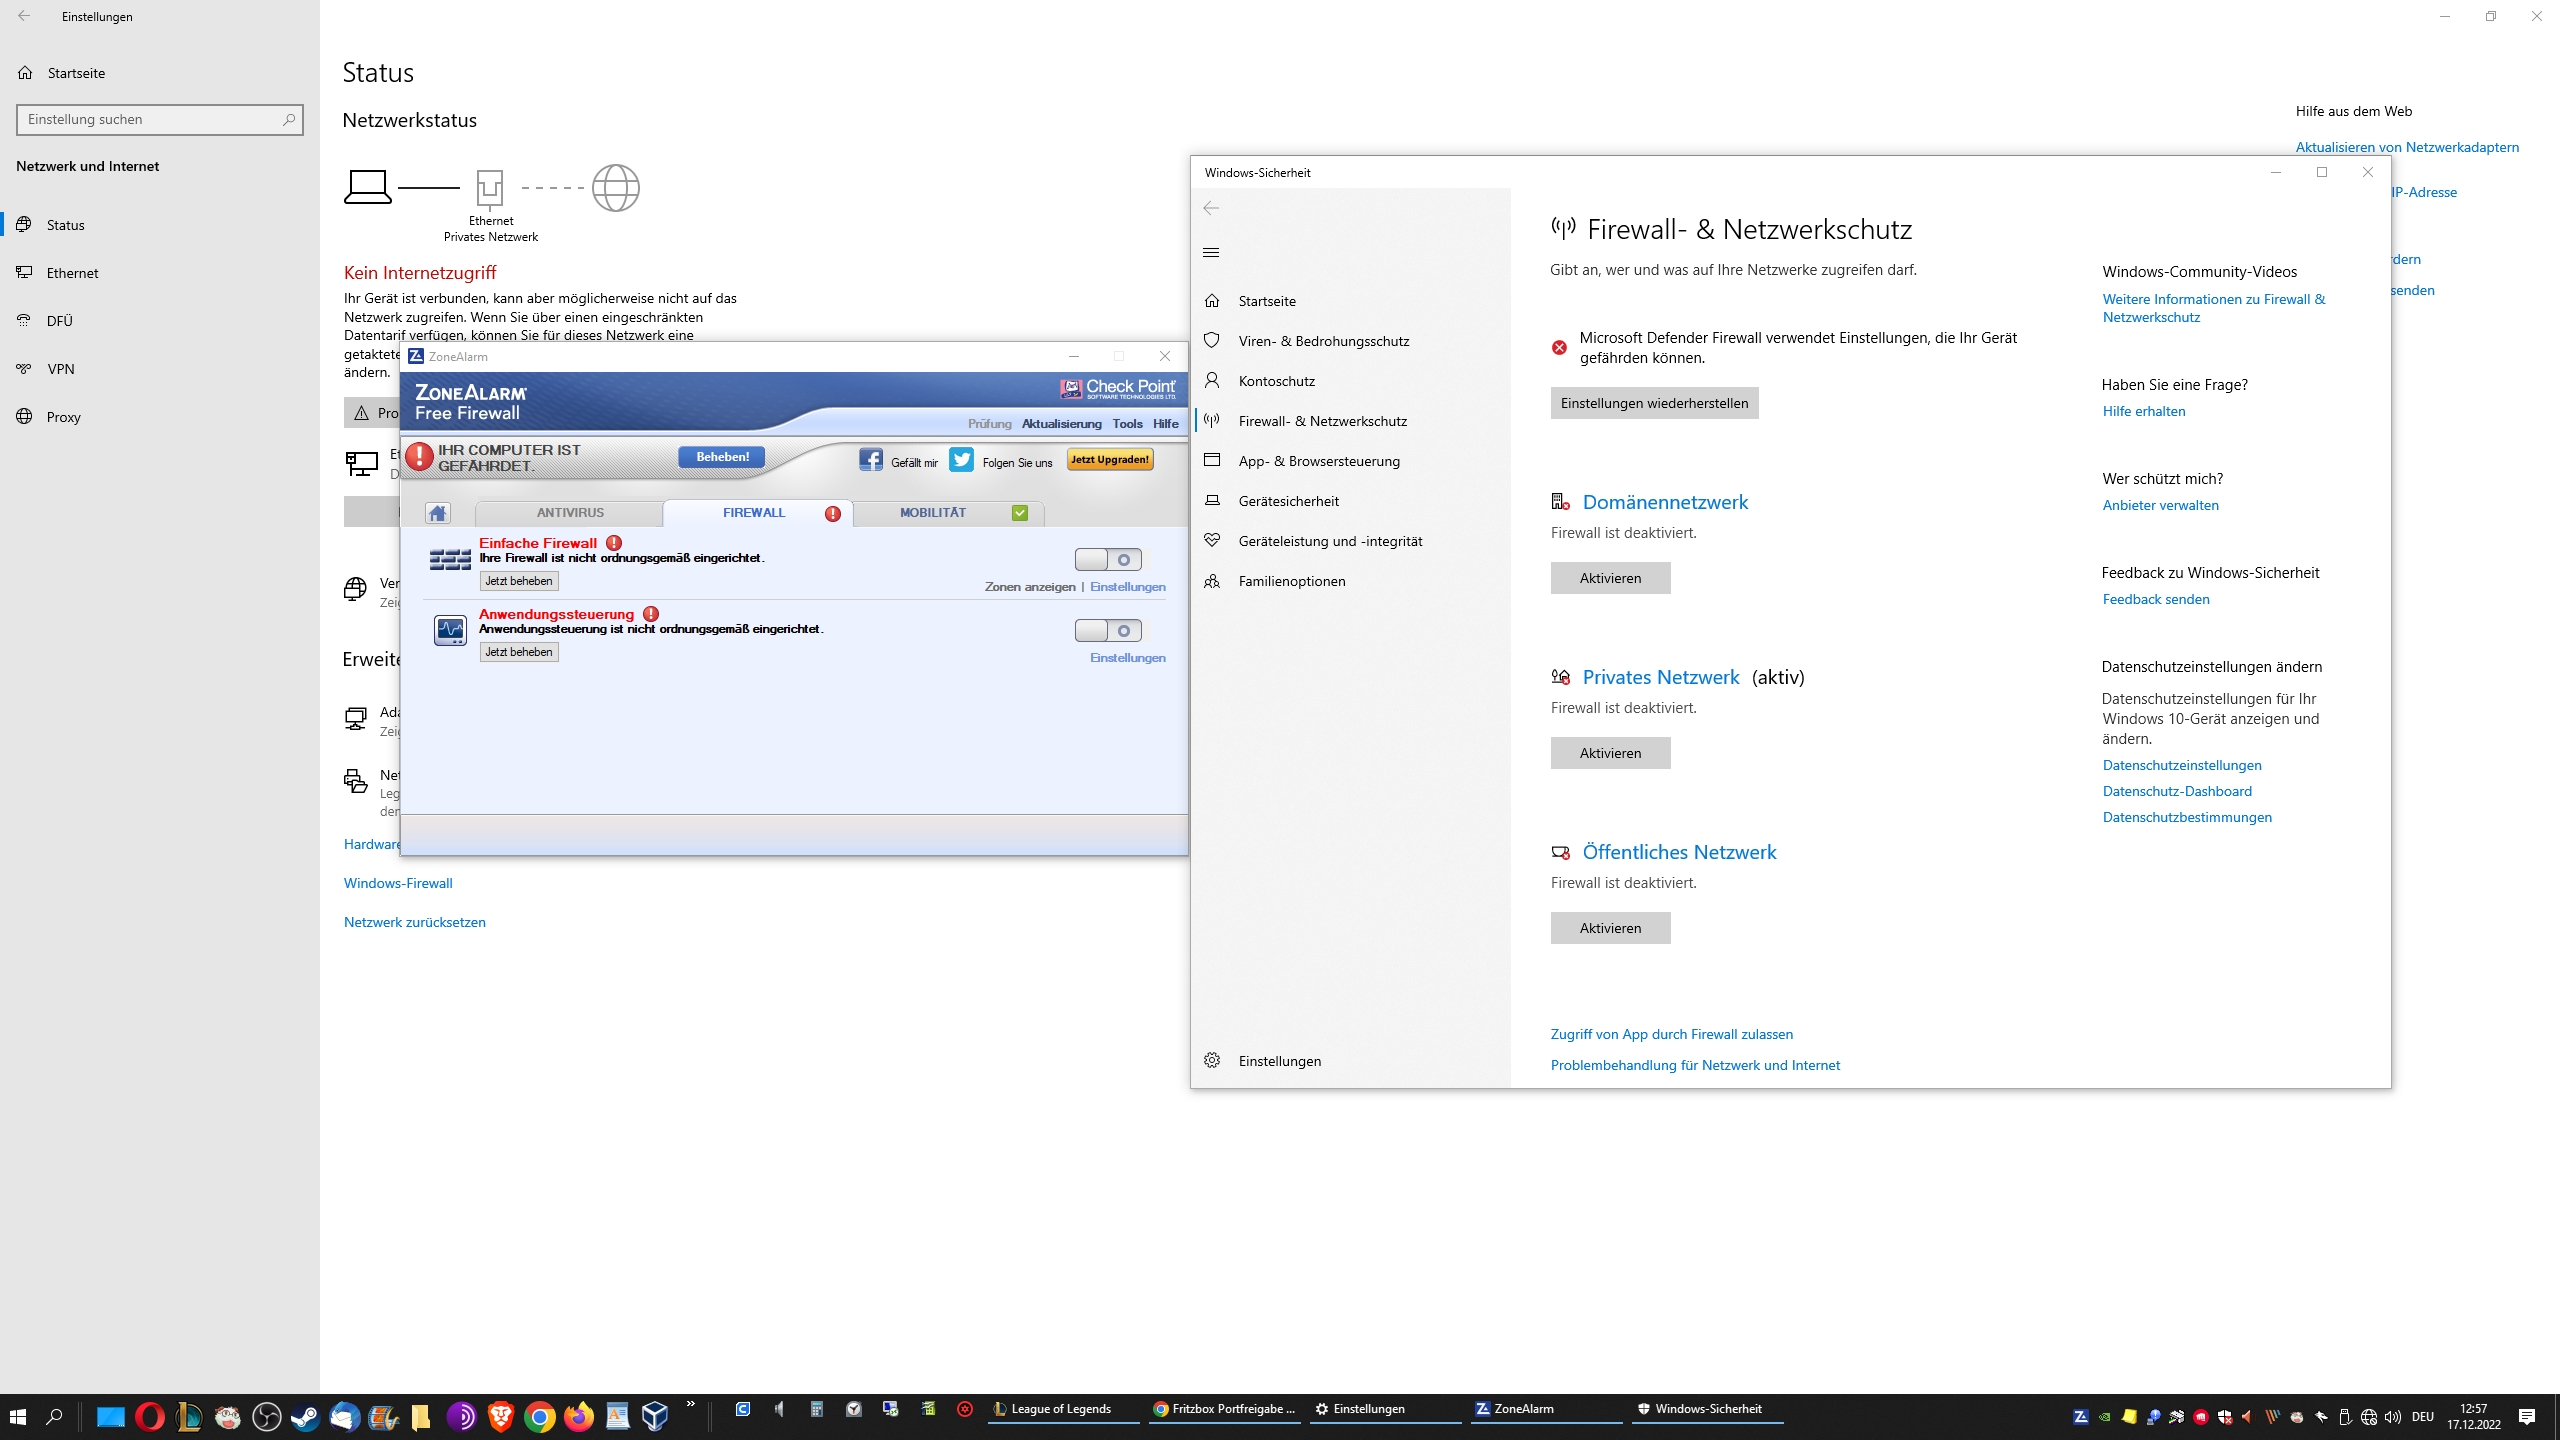
Task: Click the ZoneAlarm home icon tab
Action: (x=437, y=513)
